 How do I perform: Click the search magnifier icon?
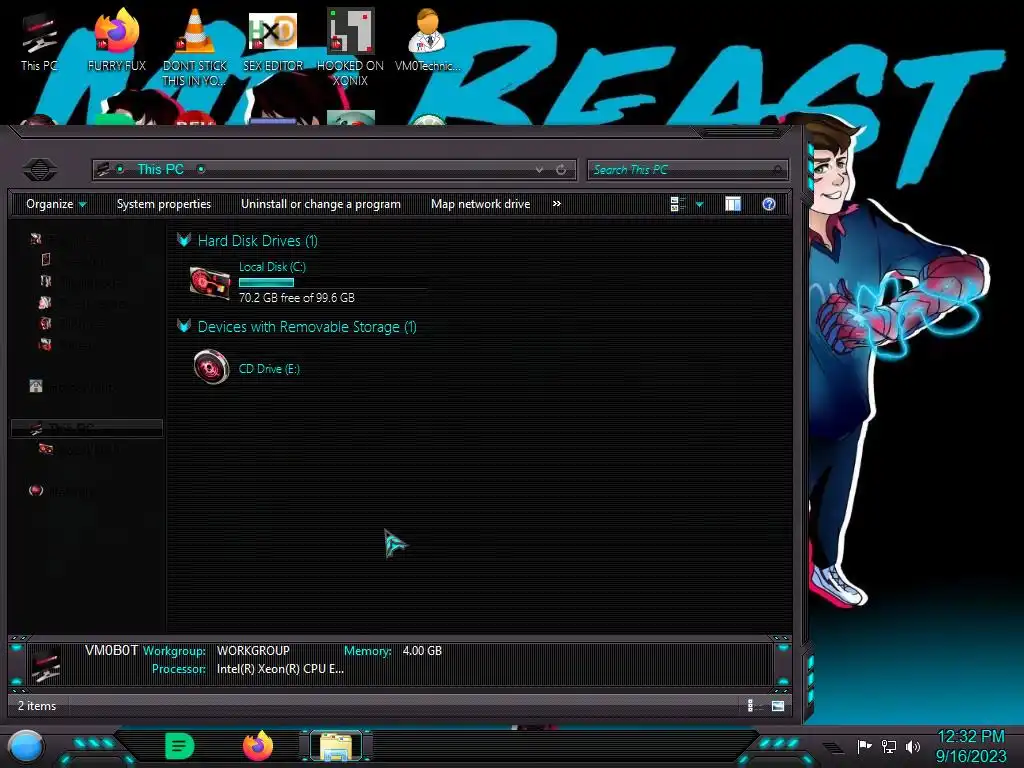pos(778,170)
